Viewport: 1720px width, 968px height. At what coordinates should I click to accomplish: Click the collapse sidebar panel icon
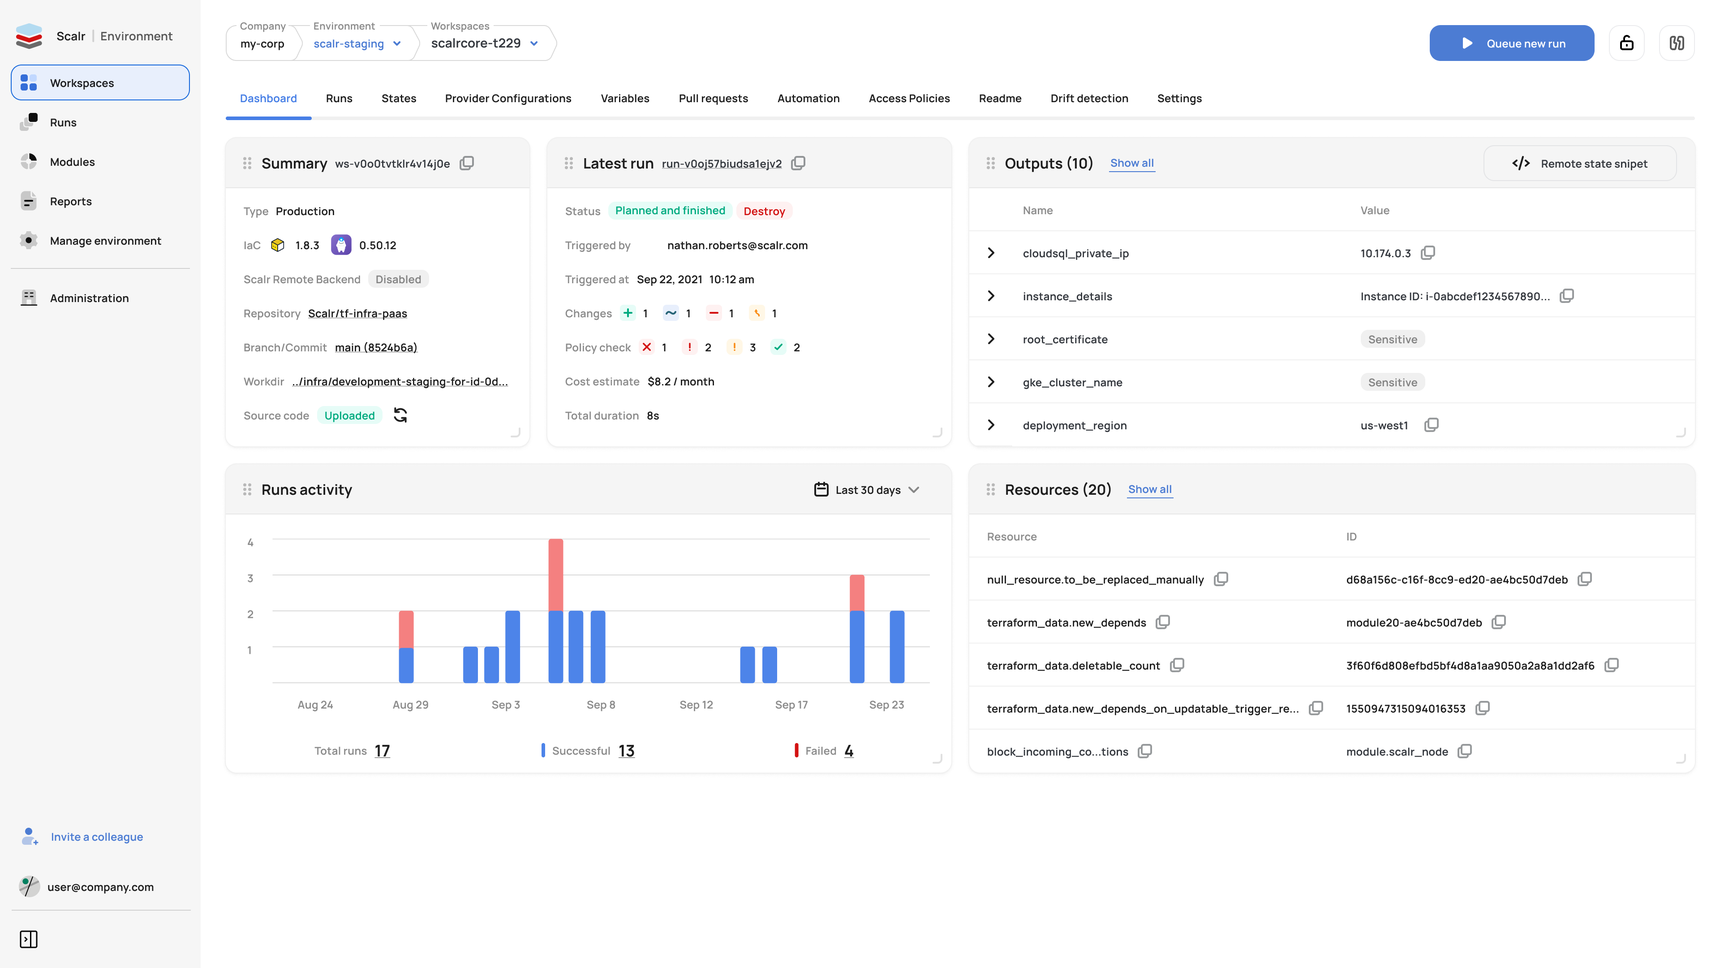[x=29, y=939]
